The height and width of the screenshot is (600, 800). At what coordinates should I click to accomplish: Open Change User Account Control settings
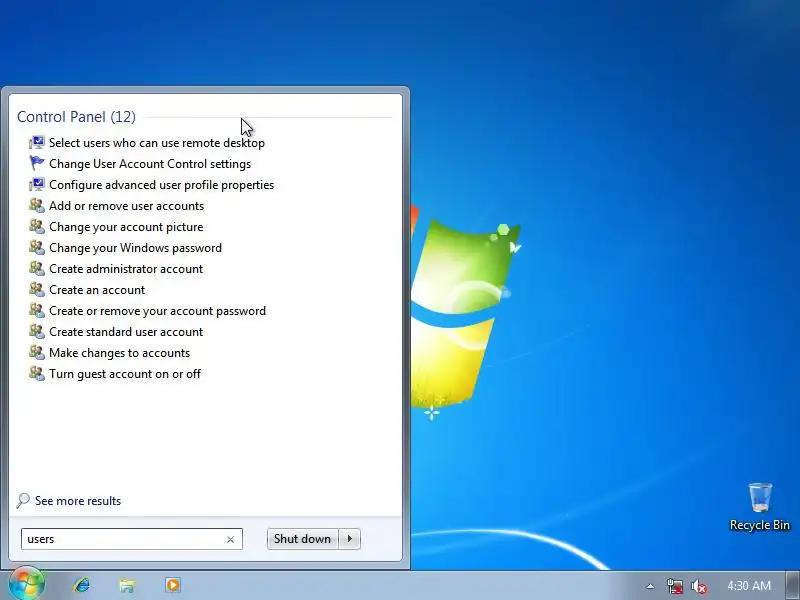[150, 164]
